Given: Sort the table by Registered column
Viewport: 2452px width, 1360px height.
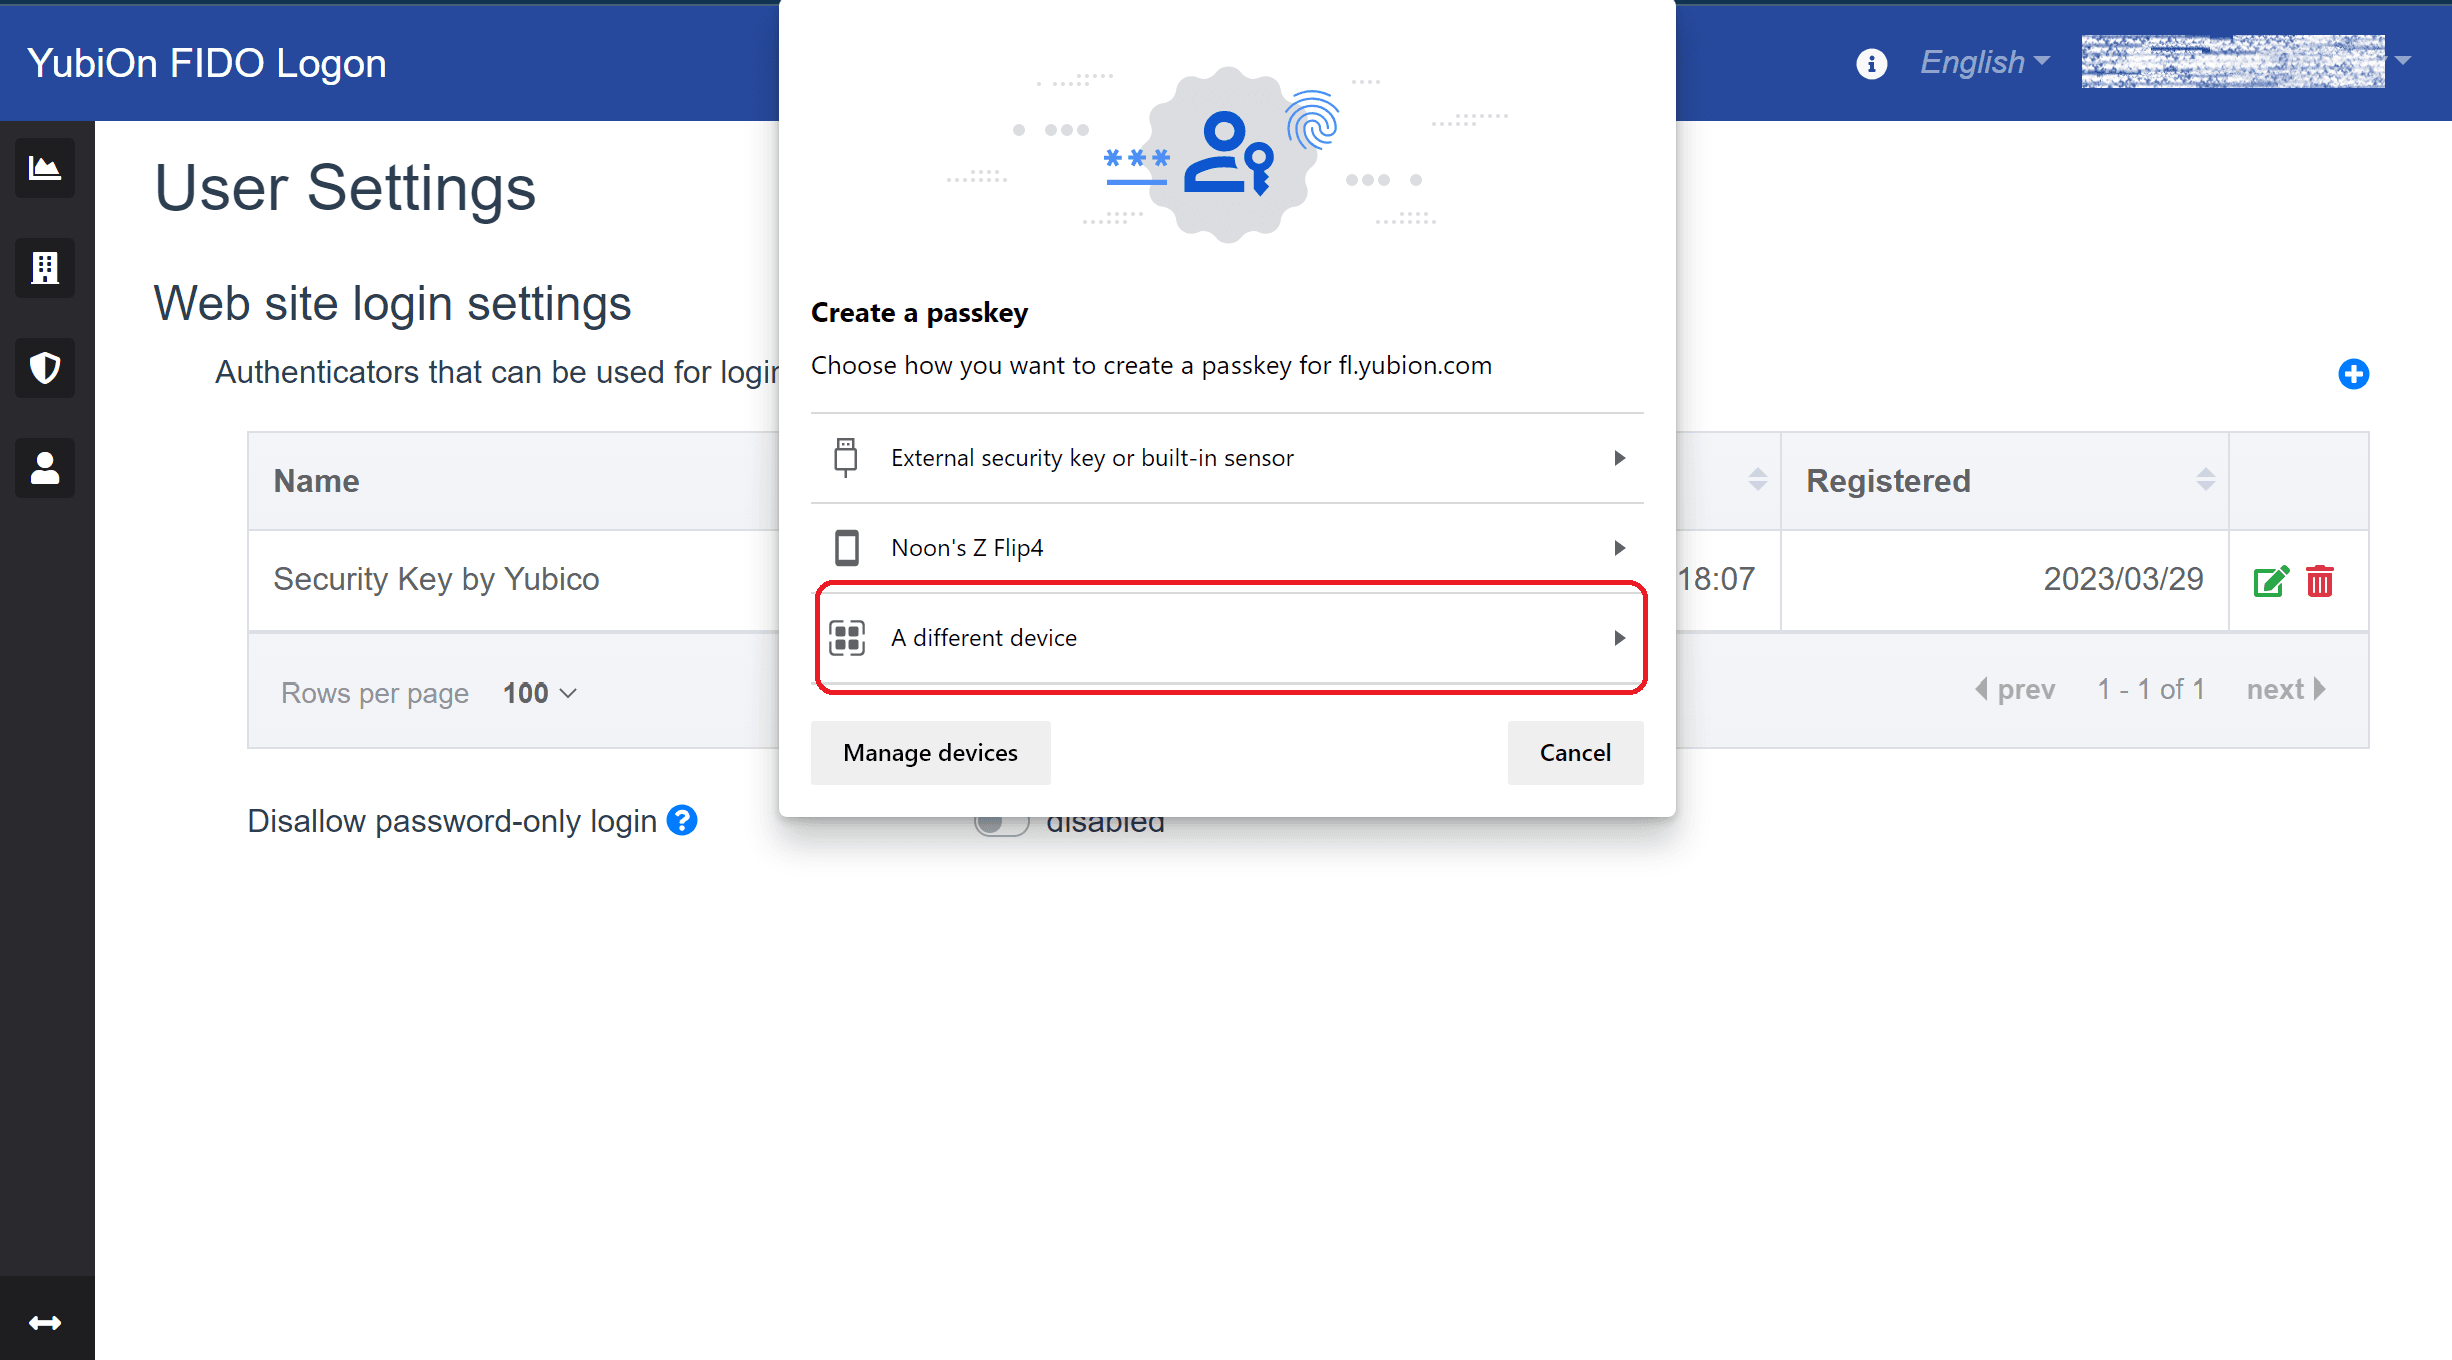Looking at the screenshot, I should point(2205,480).
